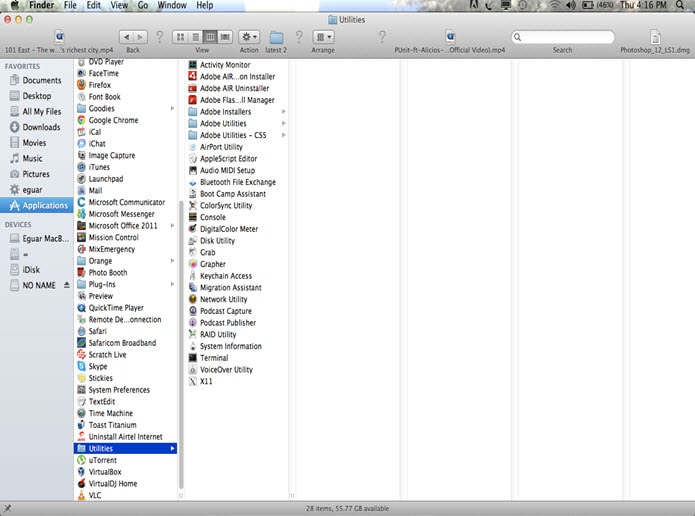Switch to Cover Flow view mode
The width and height of the screenshot is (695, 516).
click(225, 37)
